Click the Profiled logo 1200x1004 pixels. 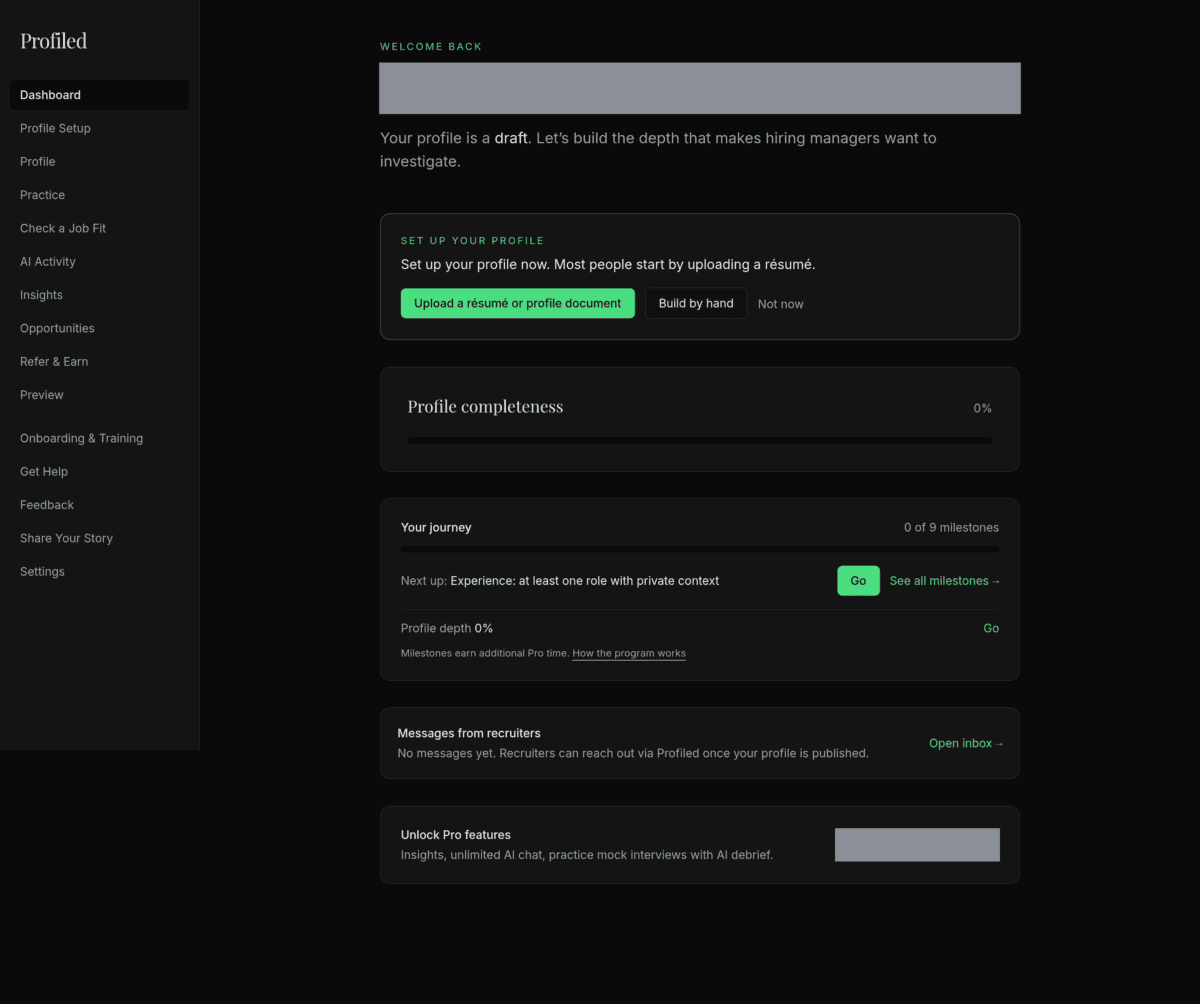(x=53, y=41)
